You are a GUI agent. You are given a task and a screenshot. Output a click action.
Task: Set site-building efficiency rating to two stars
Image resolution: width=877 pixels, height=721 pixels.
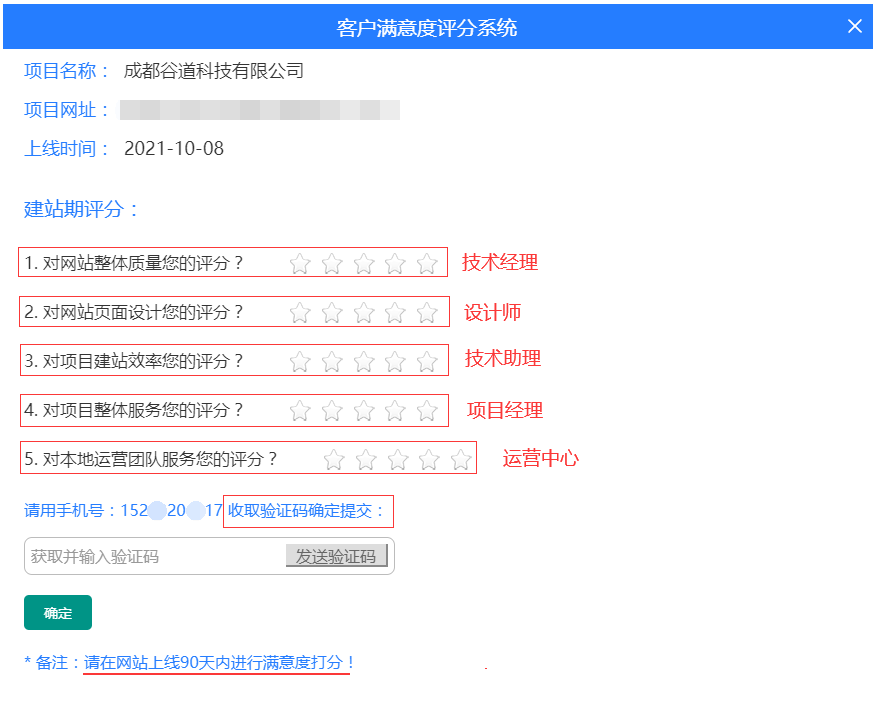pos(332,362)
